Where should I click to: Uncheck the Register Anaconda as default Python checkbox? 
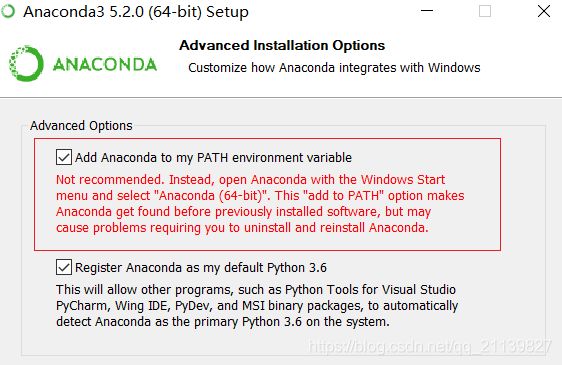point(64,267)
